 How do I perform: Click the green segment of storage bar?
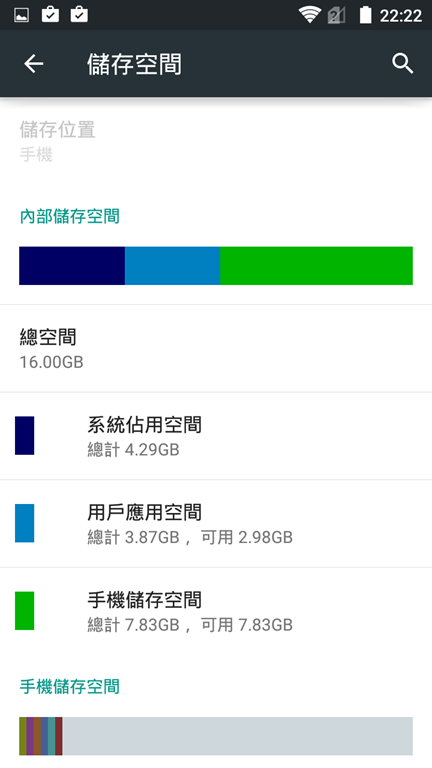316,265
